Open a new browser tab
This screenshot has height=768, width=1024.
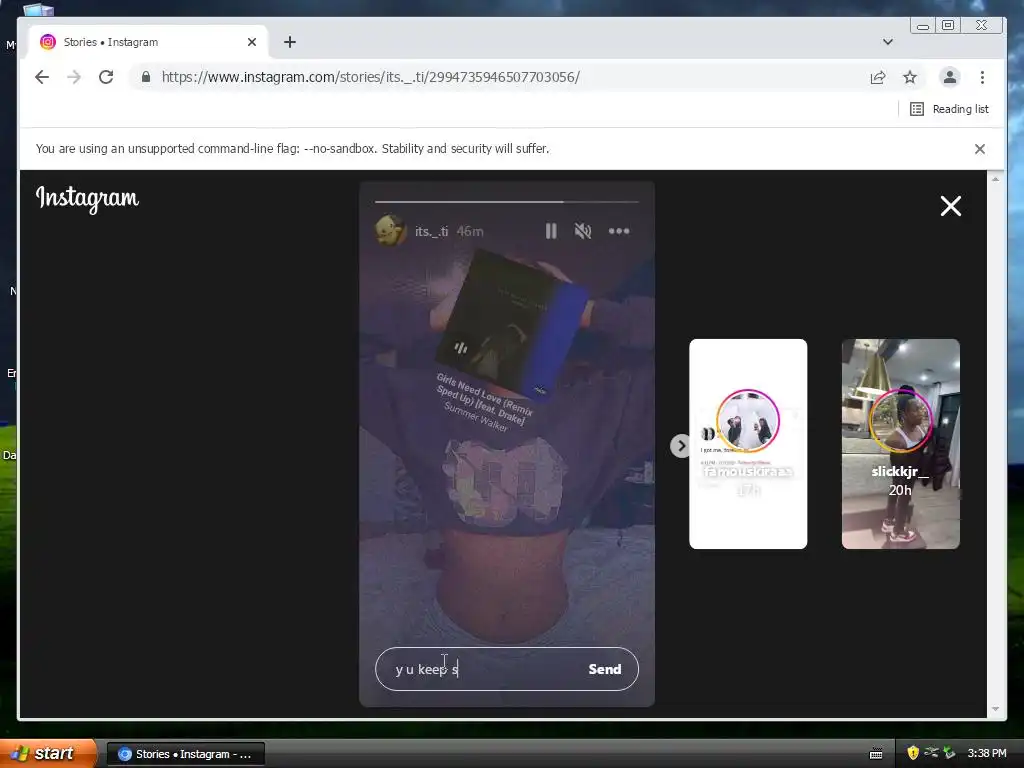290,42
